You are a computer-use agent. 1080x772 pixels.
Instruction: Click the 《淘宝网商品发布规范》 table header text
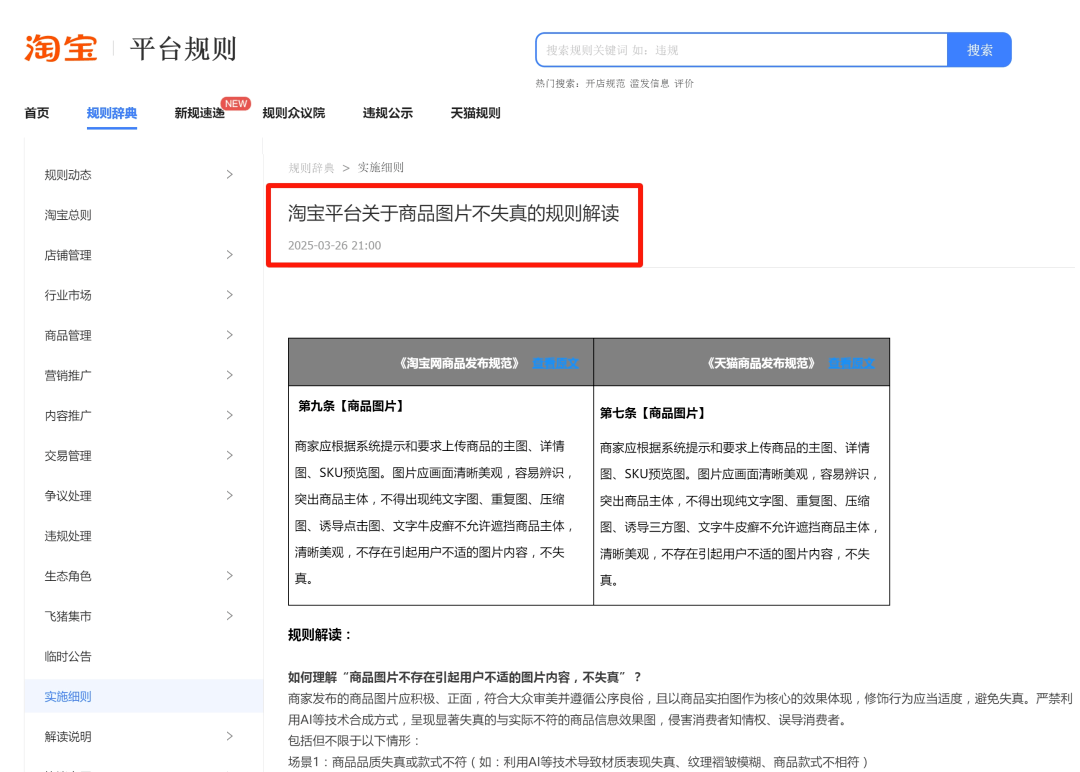(x=458, y=363)
